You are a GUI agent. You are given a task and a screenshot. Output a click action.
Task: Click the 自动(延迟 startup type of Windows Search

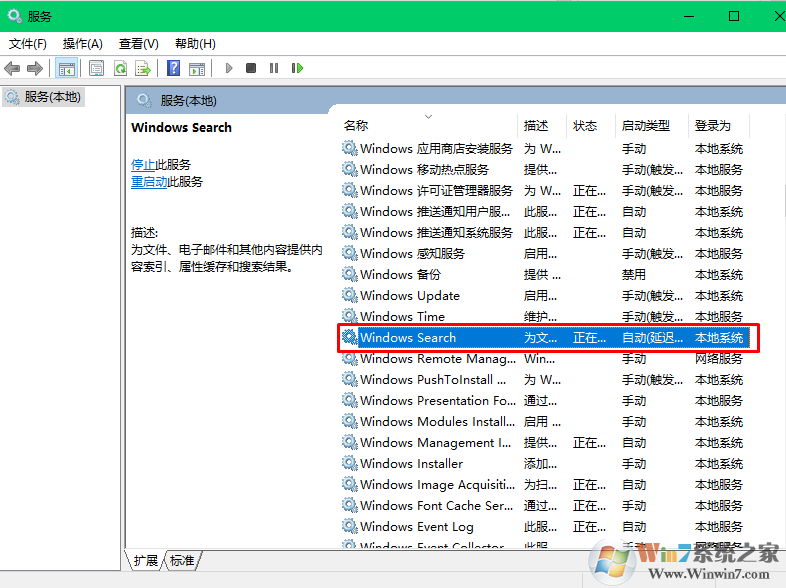click(x=652, y=337)
